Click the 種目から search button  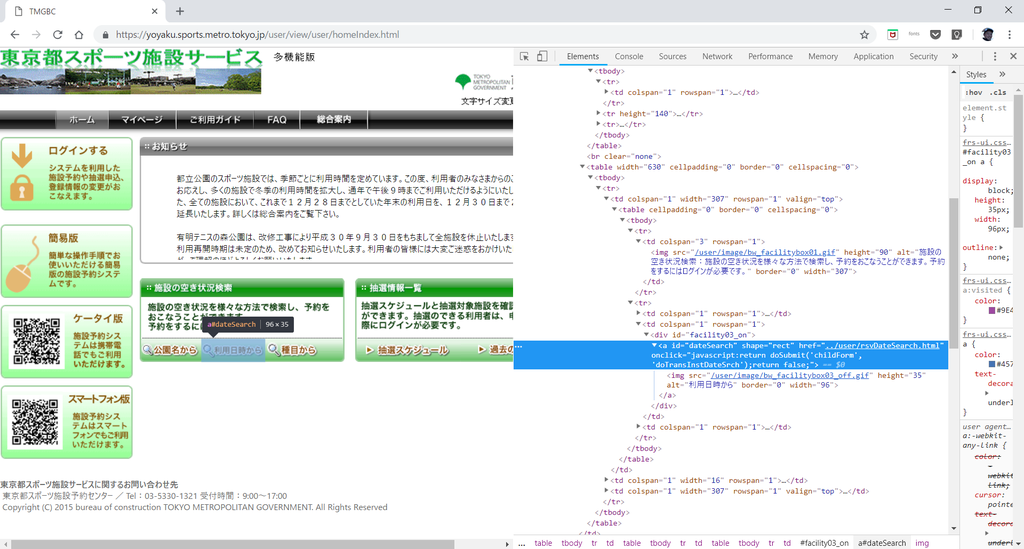pyautogui.click(x=292, y=350)
